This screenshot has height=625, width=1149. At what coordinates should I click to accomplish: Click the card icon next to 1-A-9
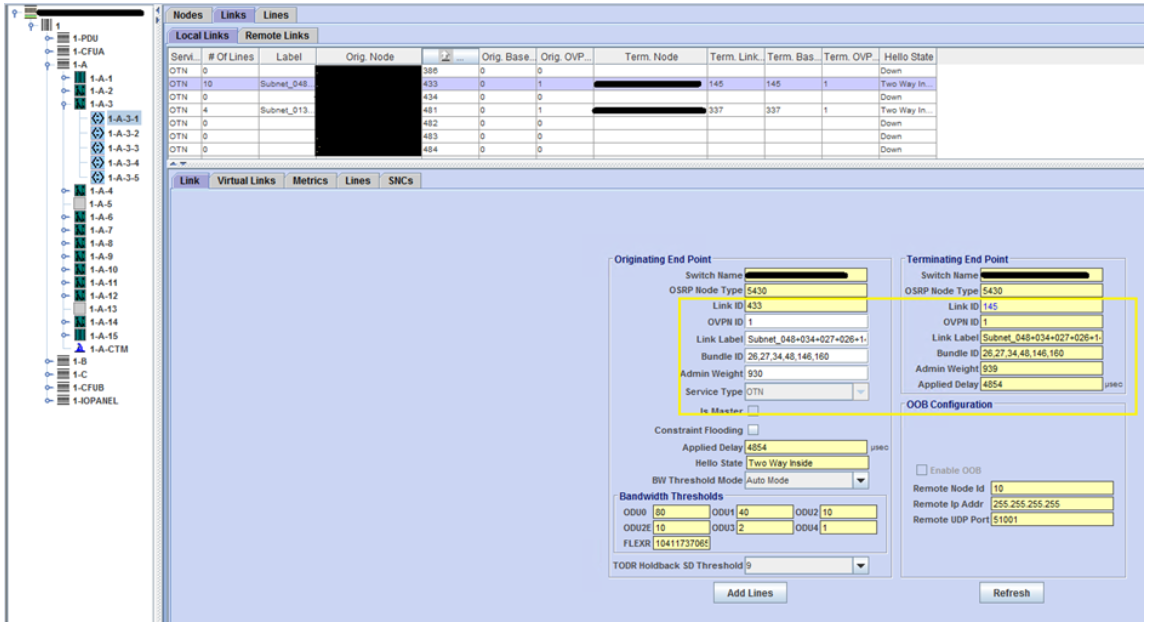point(80,256)
